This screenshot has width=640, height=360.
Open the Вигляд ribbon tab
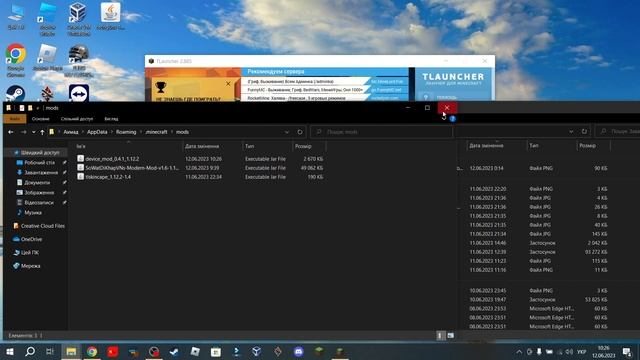(x=111, y=119)
